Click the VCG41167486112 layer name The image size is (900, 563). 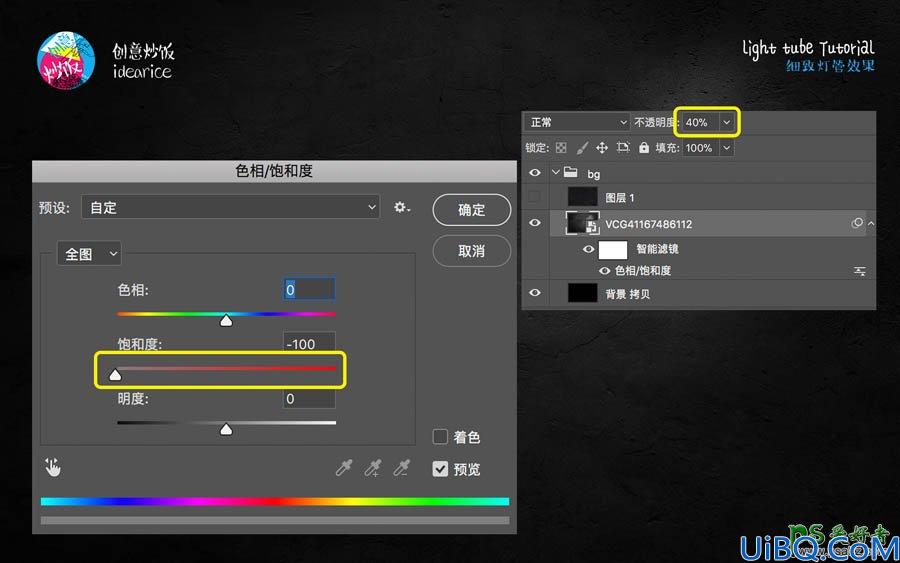649,224
